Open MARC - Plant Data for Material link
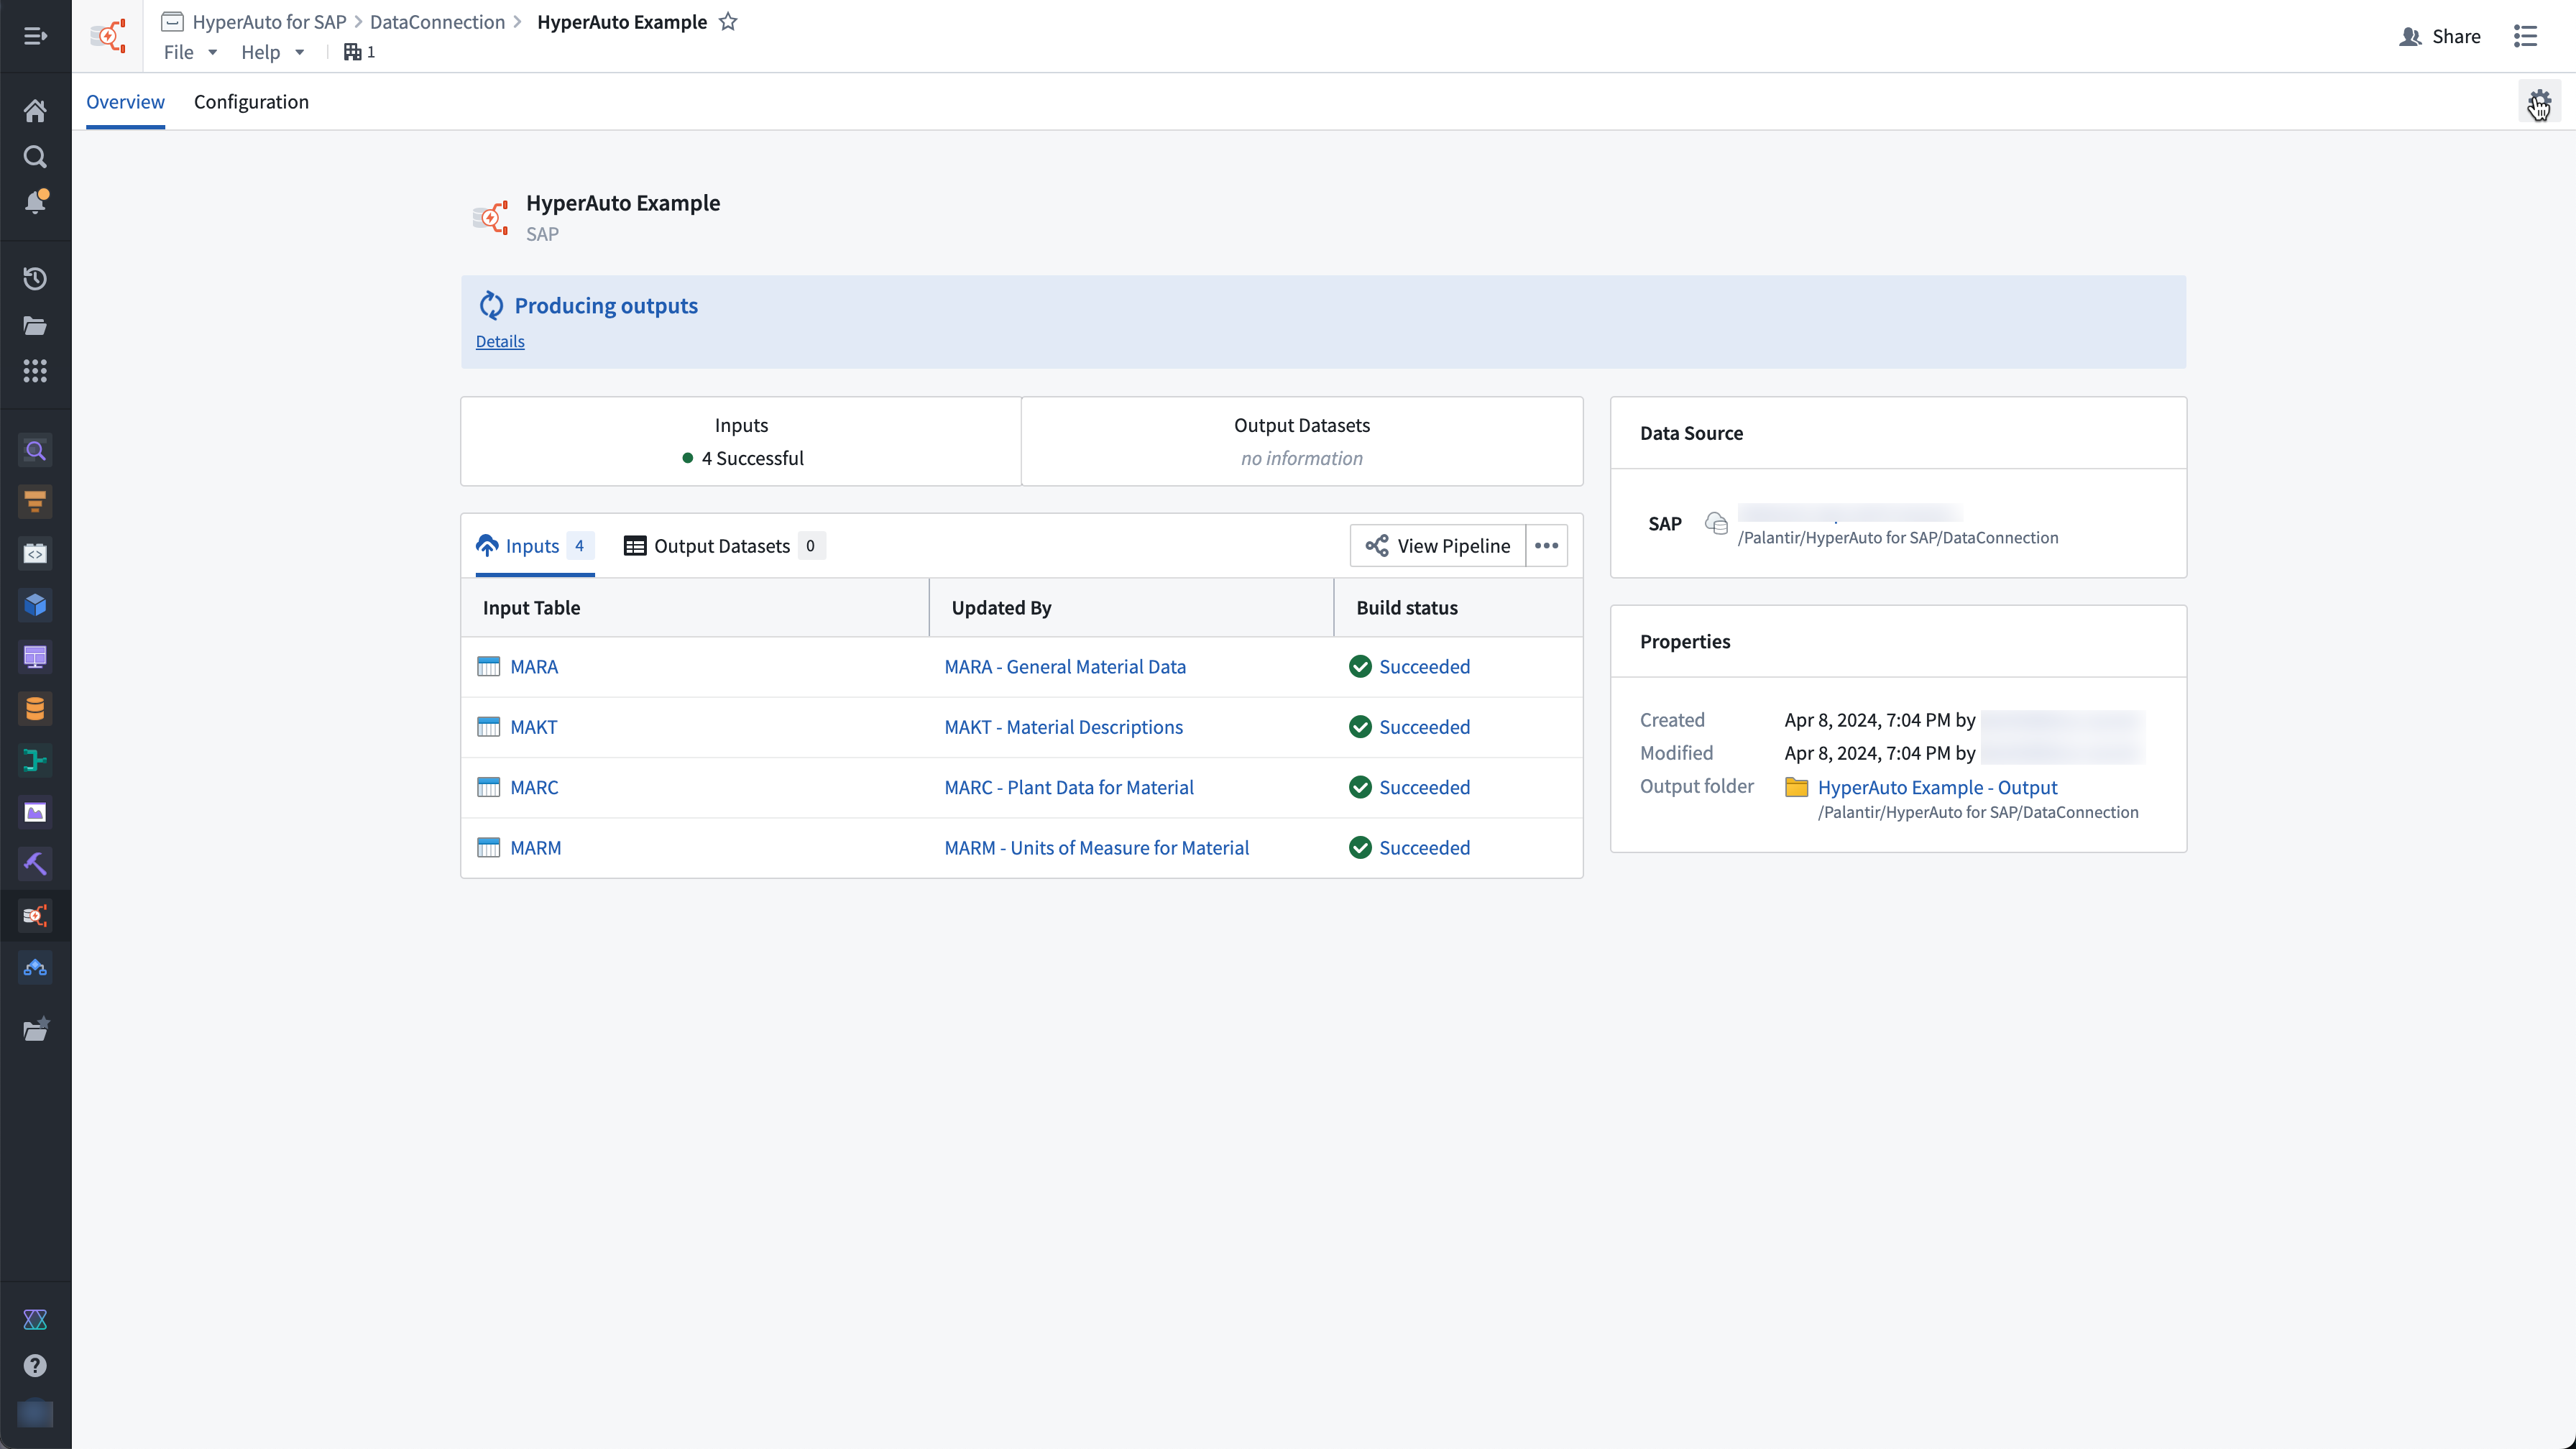 (1069, 788)
